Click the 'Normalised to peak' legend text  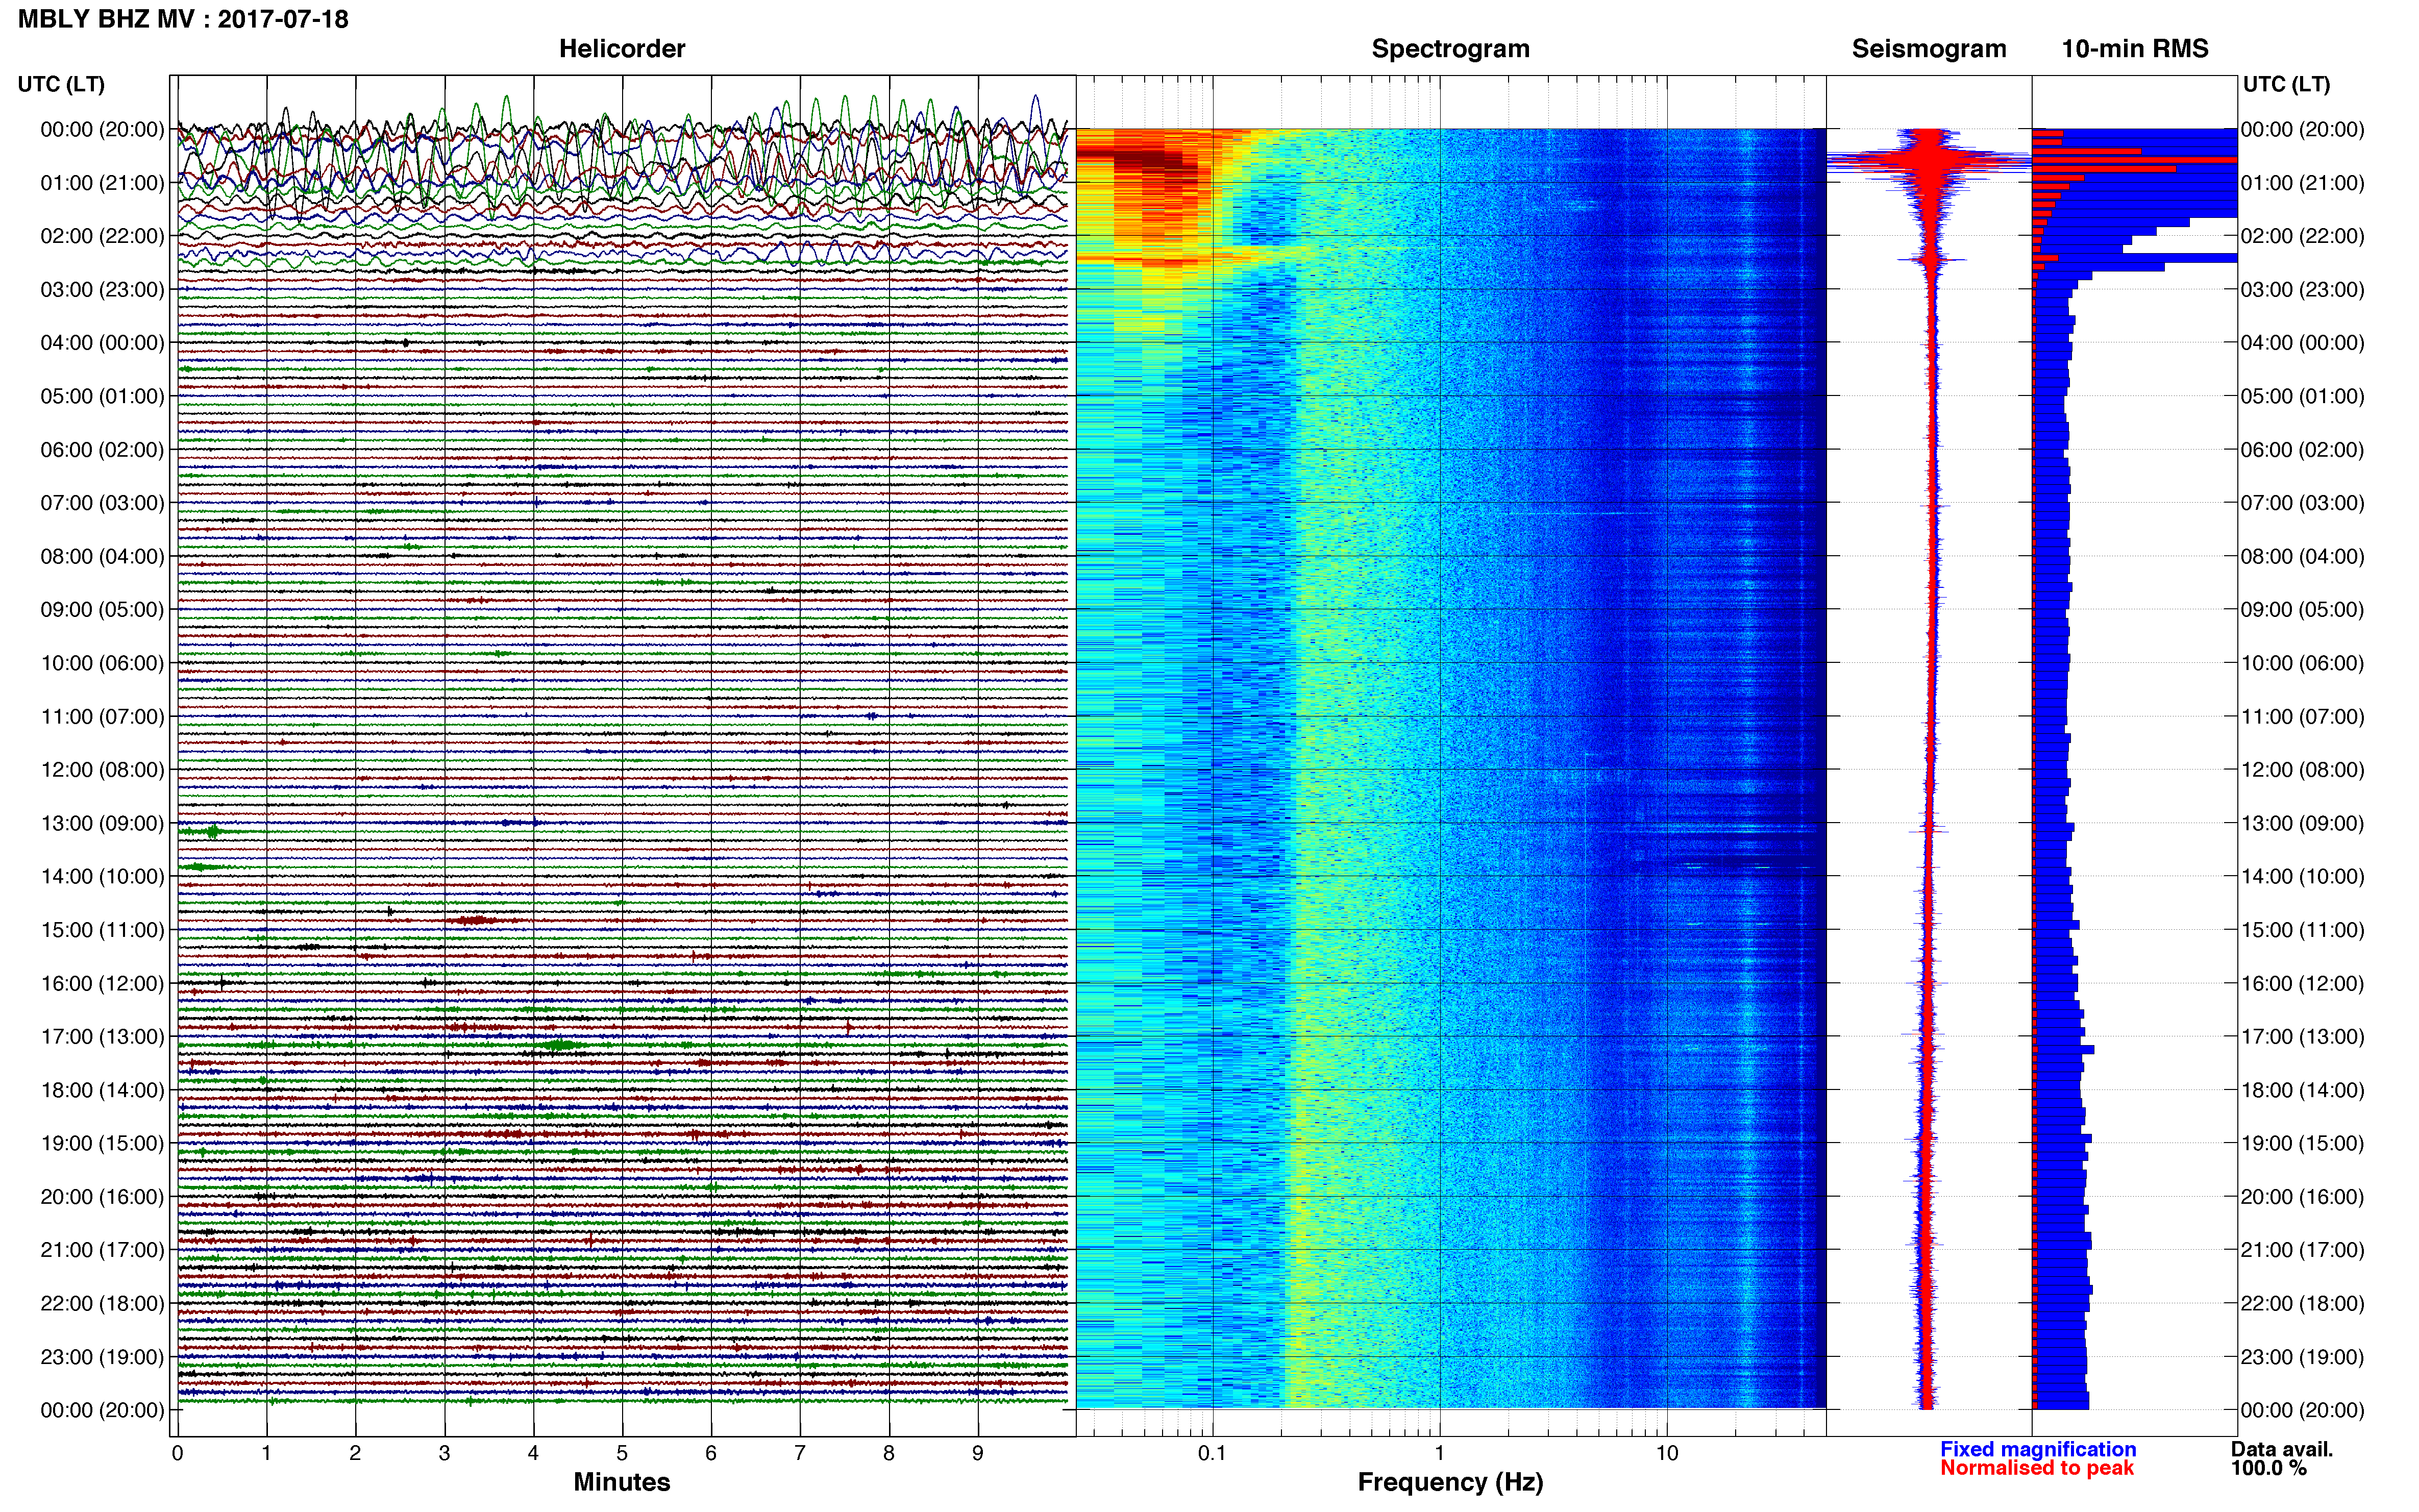pyautogui.click(x=2037, y=1468)
